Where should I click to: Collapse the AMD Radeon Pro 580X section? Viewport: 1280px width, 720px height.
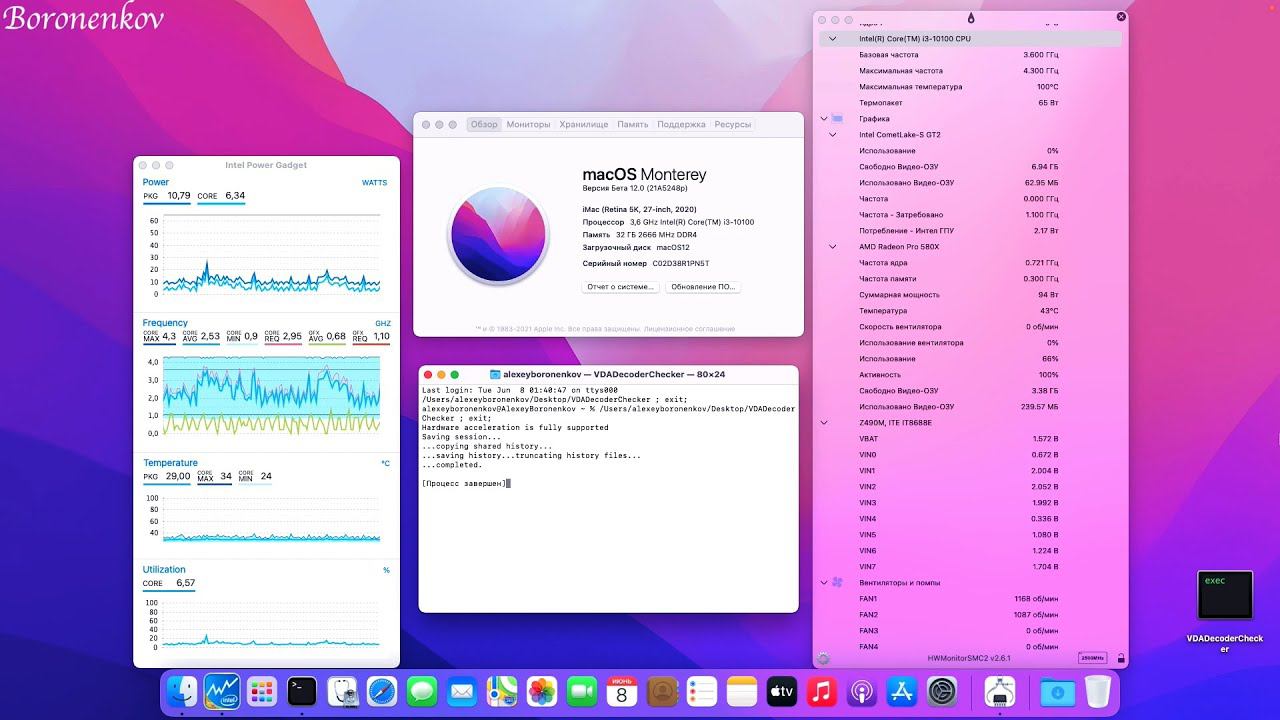pyautogui.click(x=832, y=247)
